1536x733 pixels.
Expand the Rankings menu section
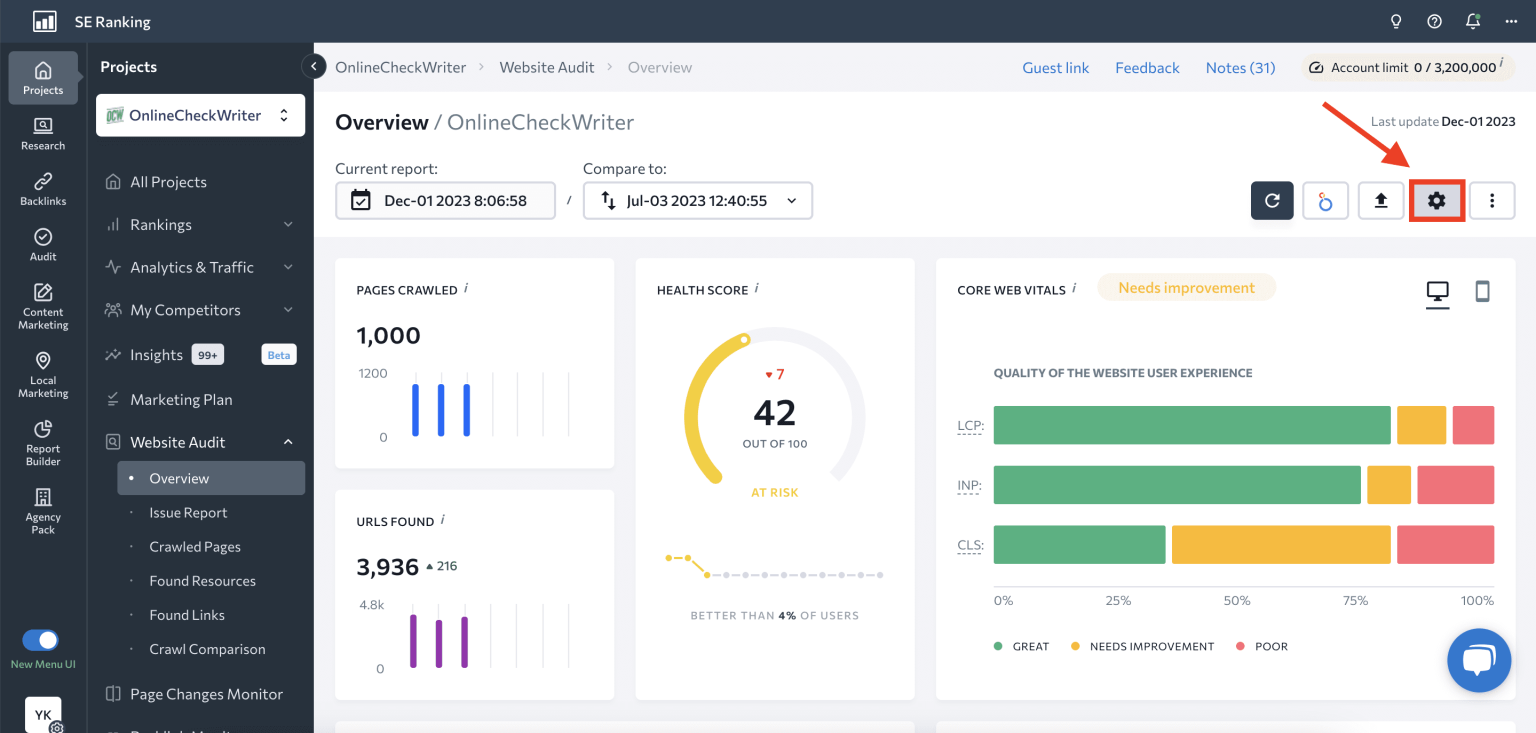200,225
